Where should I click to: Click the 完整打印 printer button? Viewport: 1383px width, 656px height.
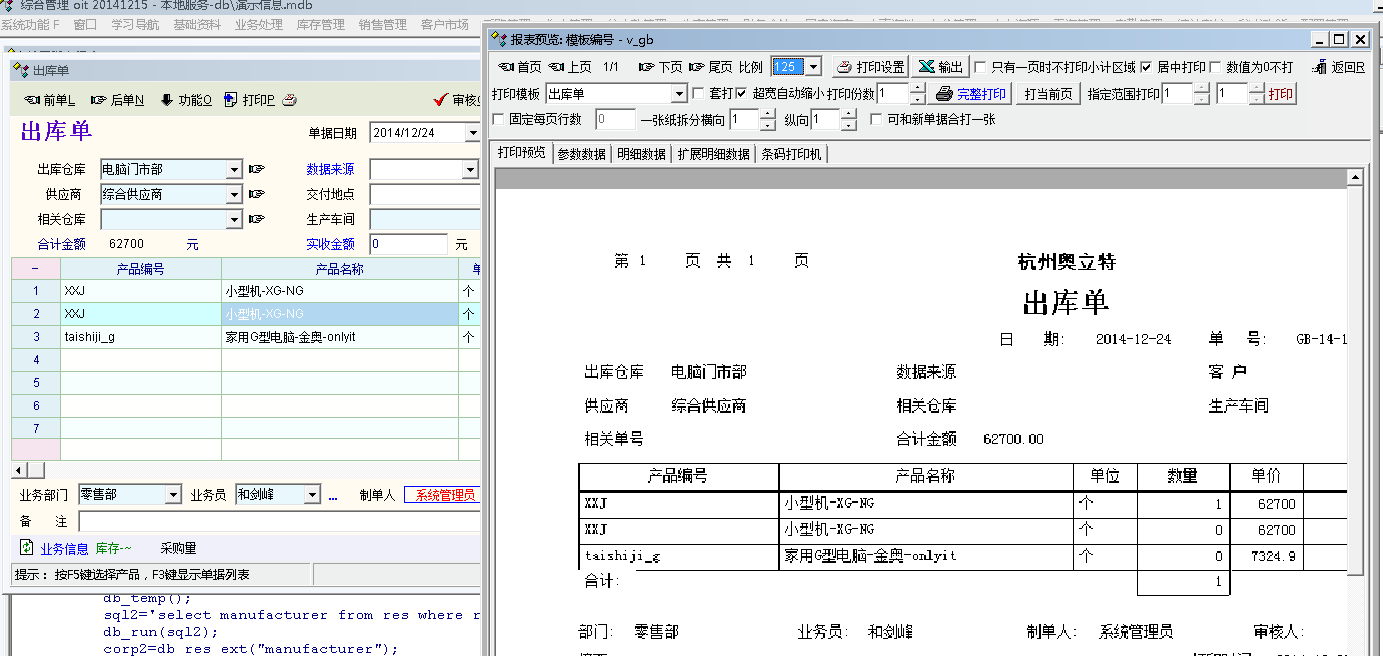pyautogui.click(x=970, y=94)
